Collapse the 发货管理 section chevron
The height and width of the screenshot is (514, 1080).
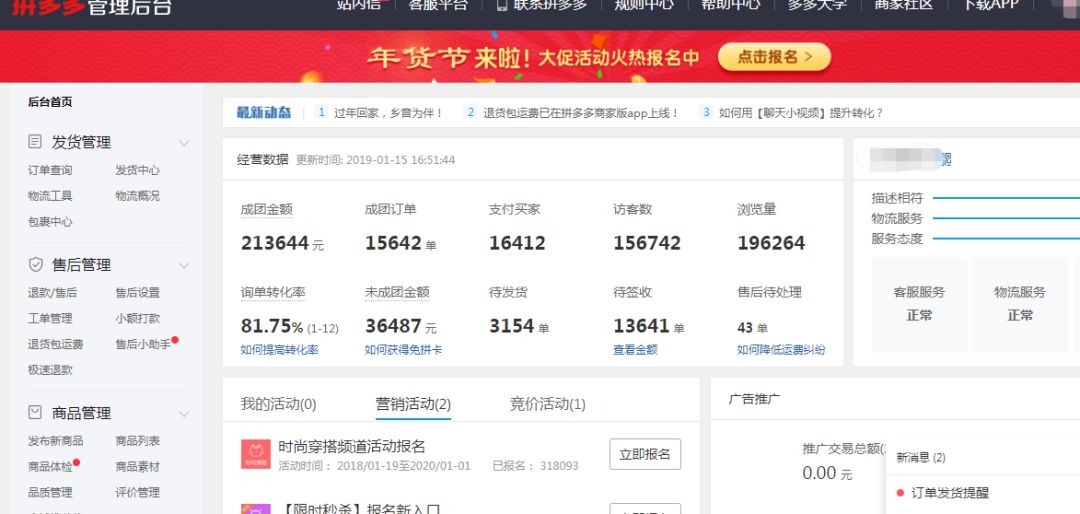coord(184,143)
